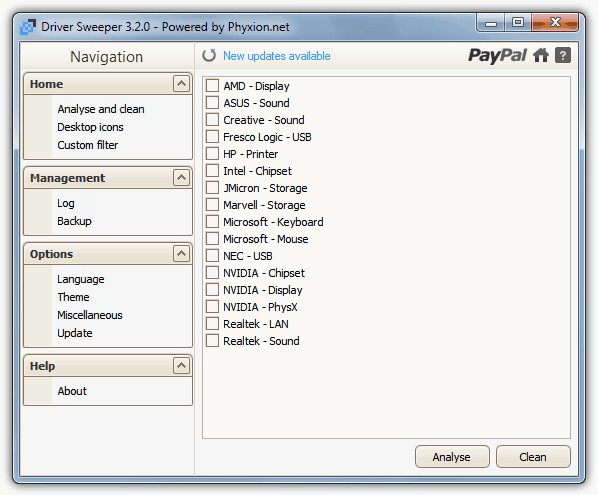Open the Backup page
The width and height of the screenshot is (598, 495).
click(x=74, y=221)
